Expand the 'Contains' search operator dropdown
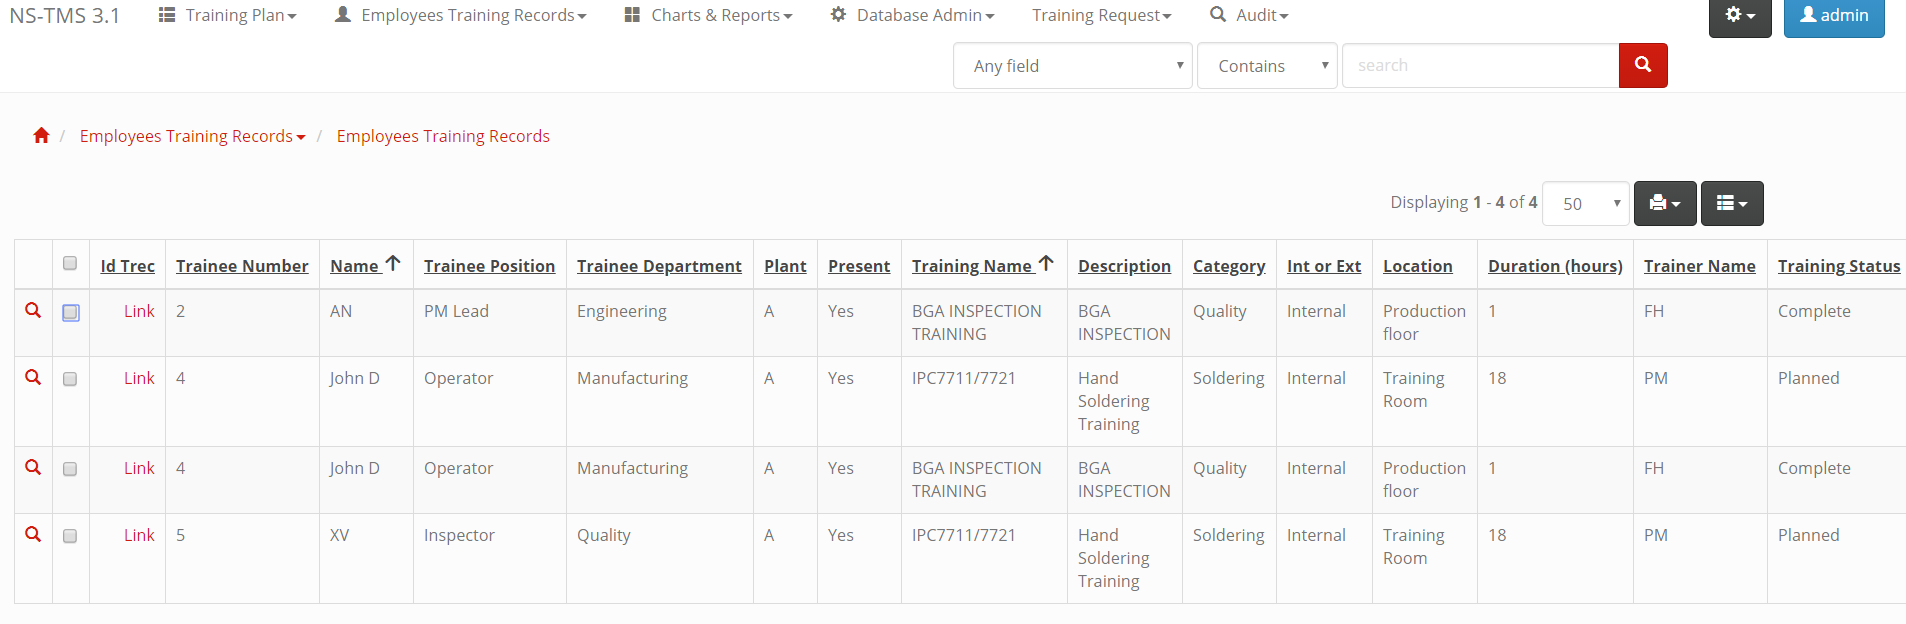Screen dimensions: 1906x624 pos(1266,66)
